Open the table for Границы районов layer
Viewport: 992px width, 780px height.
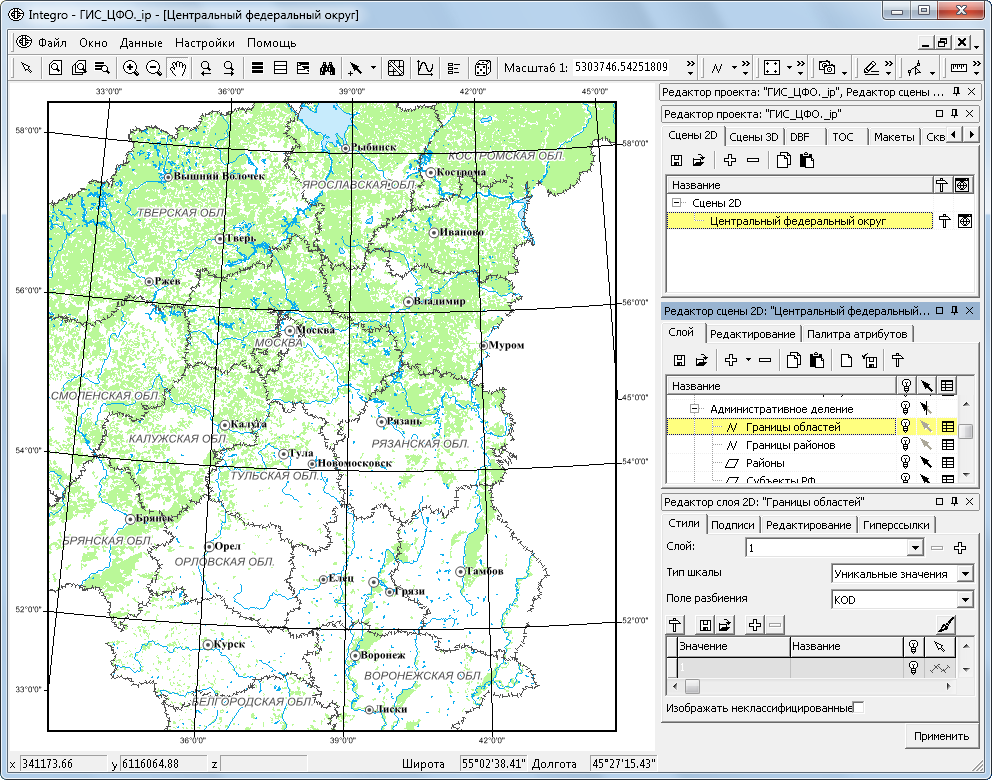coord(948,445)
